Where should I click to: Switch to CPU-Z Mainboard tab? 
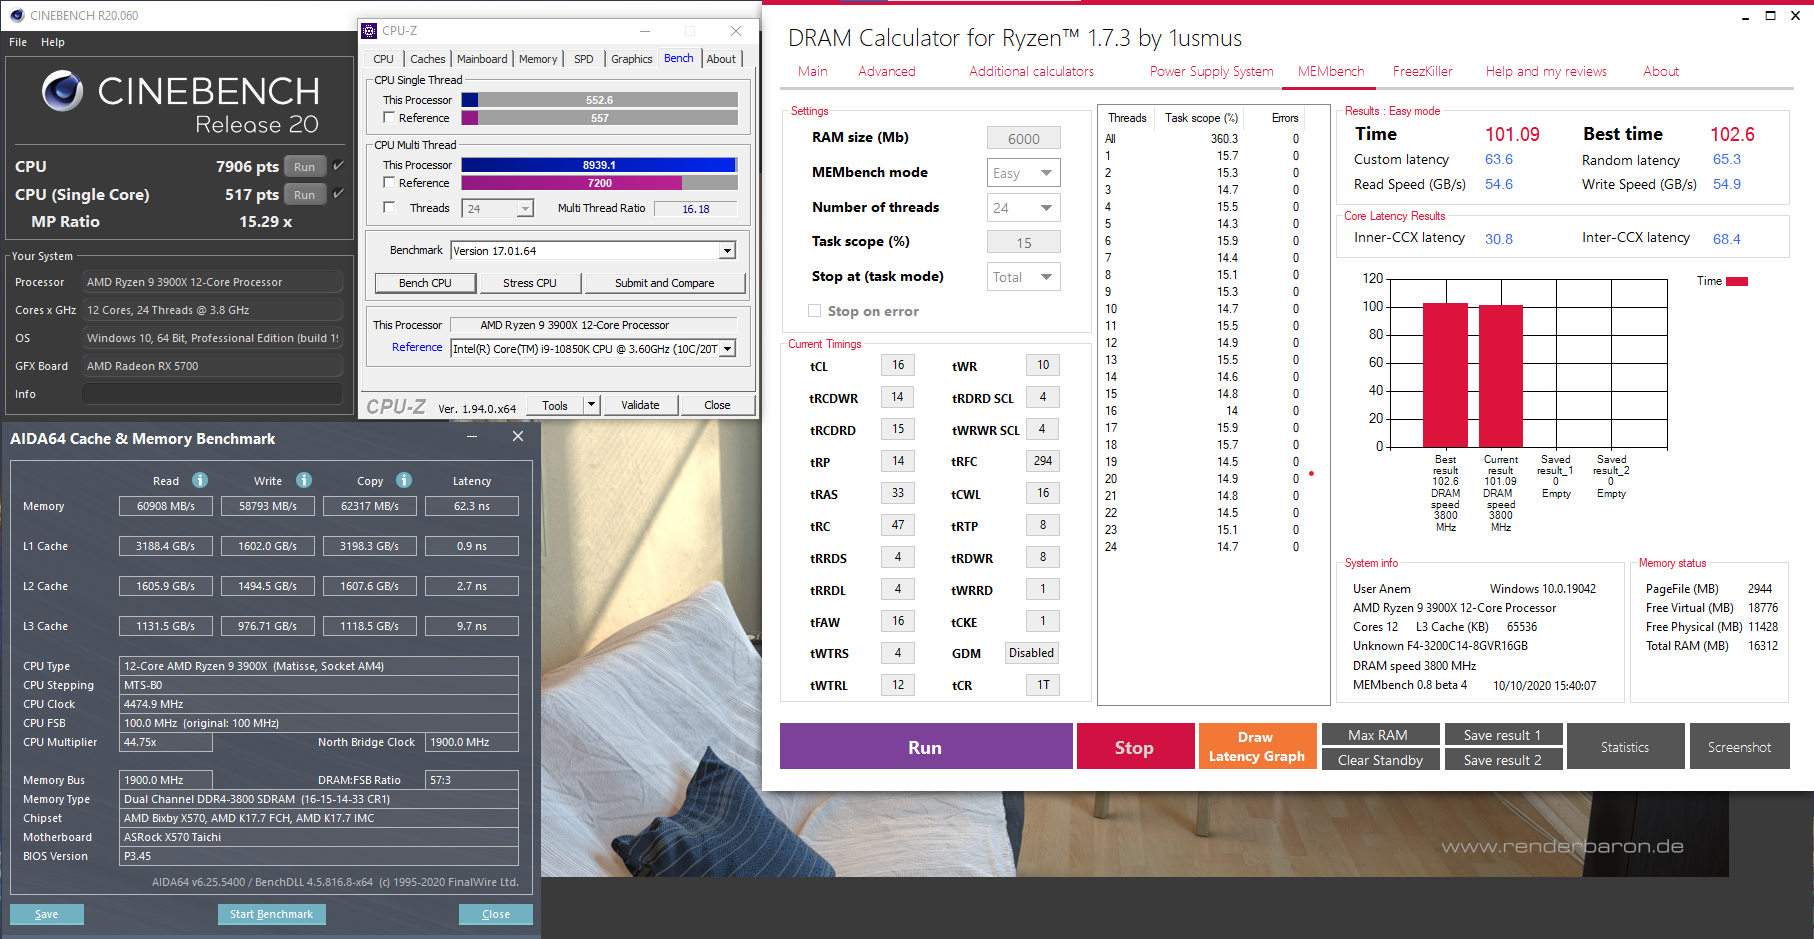[x=482, y=59]
